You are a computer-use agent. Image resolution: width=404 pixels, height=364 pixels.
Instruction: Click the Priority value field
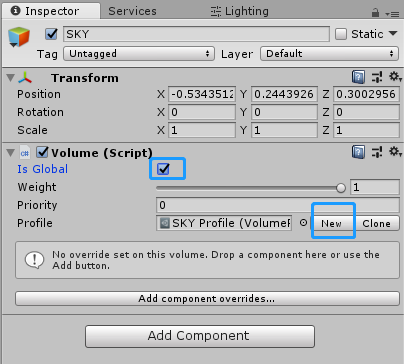(x=278, y=205)
